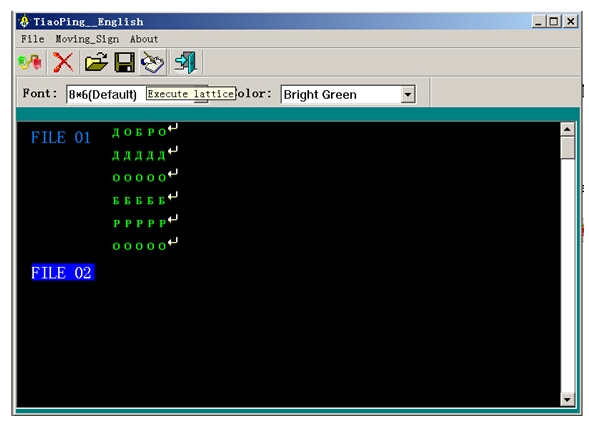Viewport: 589px width, 429px height.
Task: Click the TiaoPing title bar application icon
Action: click(x=24, y=21)
